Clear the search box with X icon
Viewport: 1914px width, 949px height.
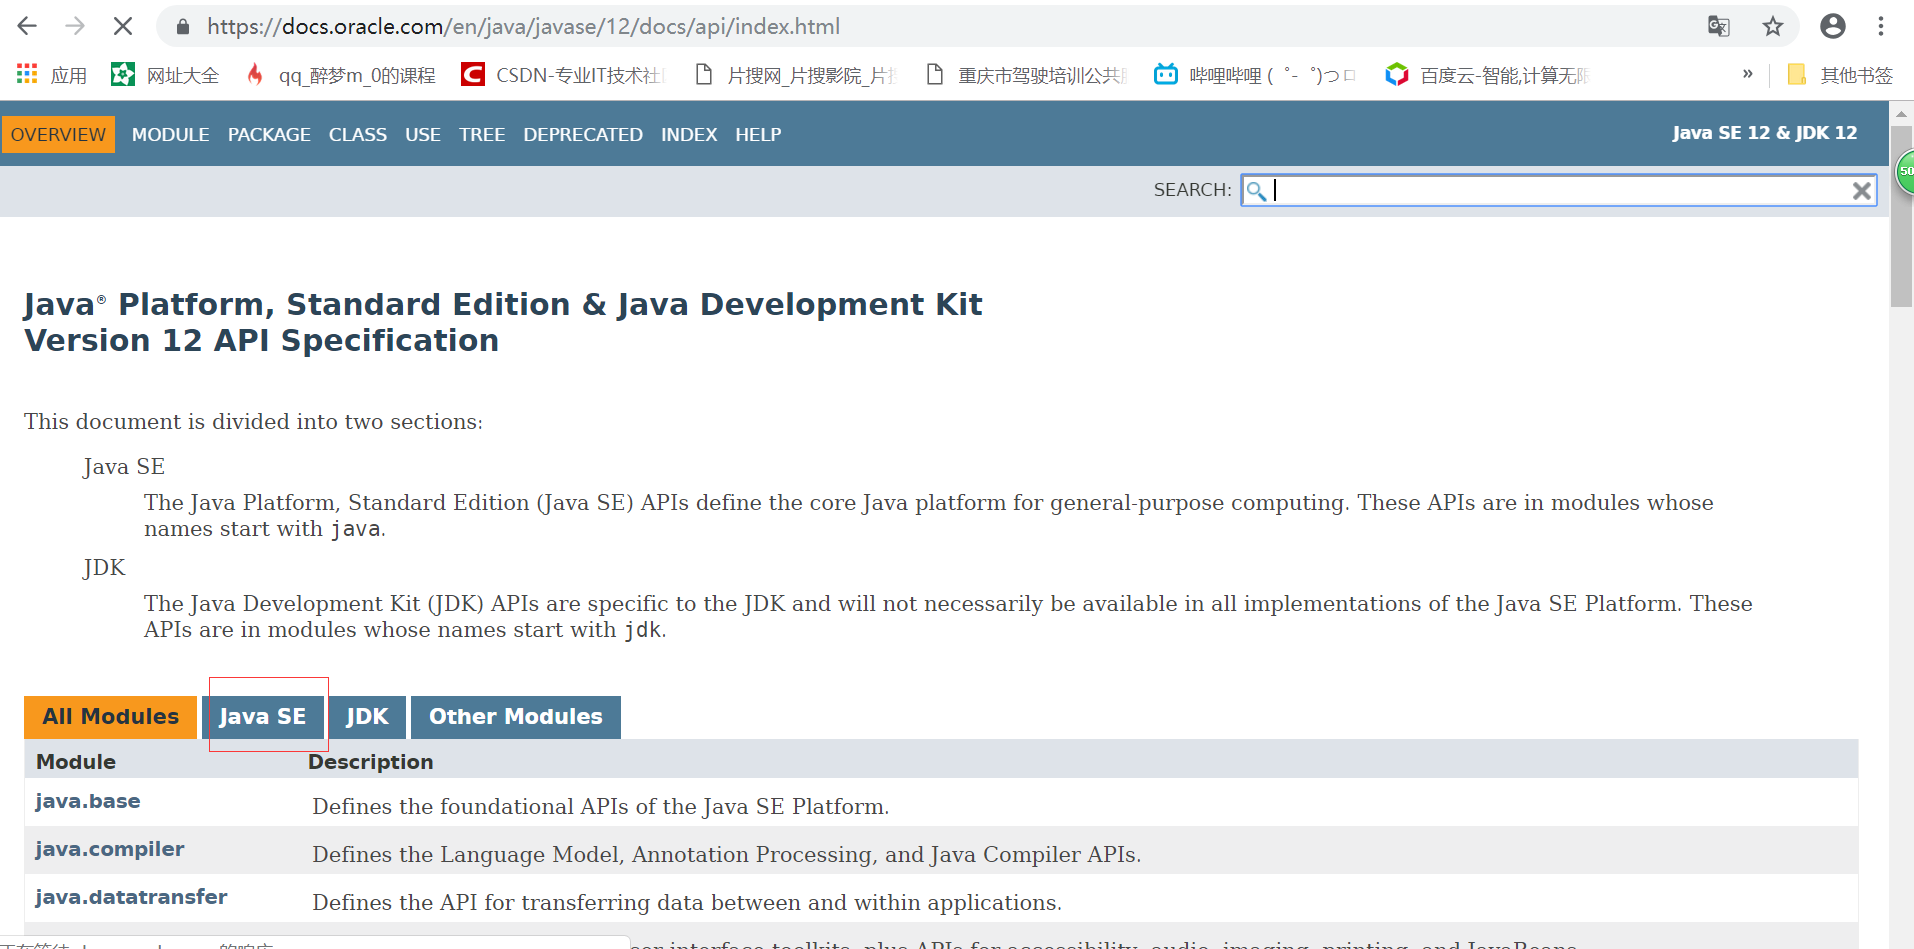(x=1861, y=191)
